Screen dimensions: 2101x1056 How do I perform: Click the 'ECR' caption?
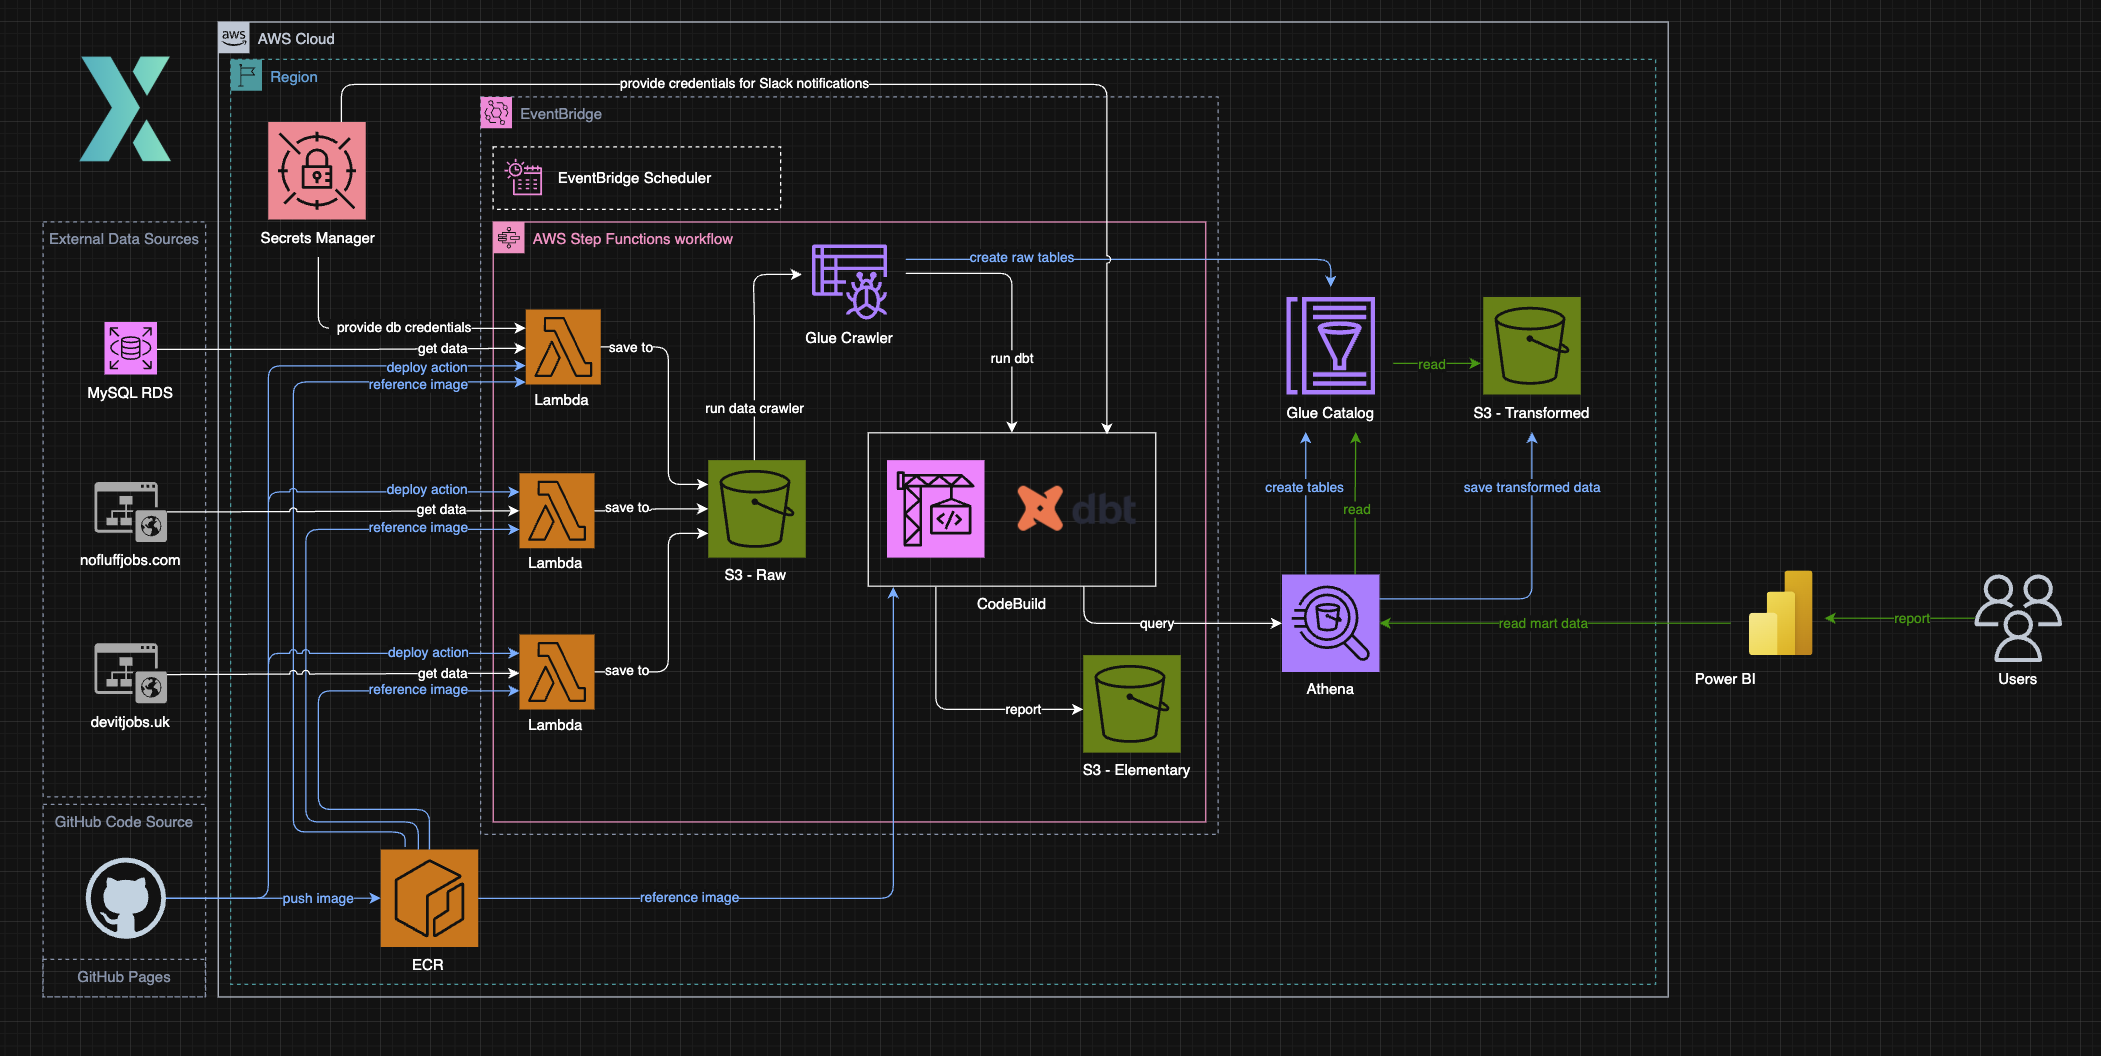tap(428, 965)
